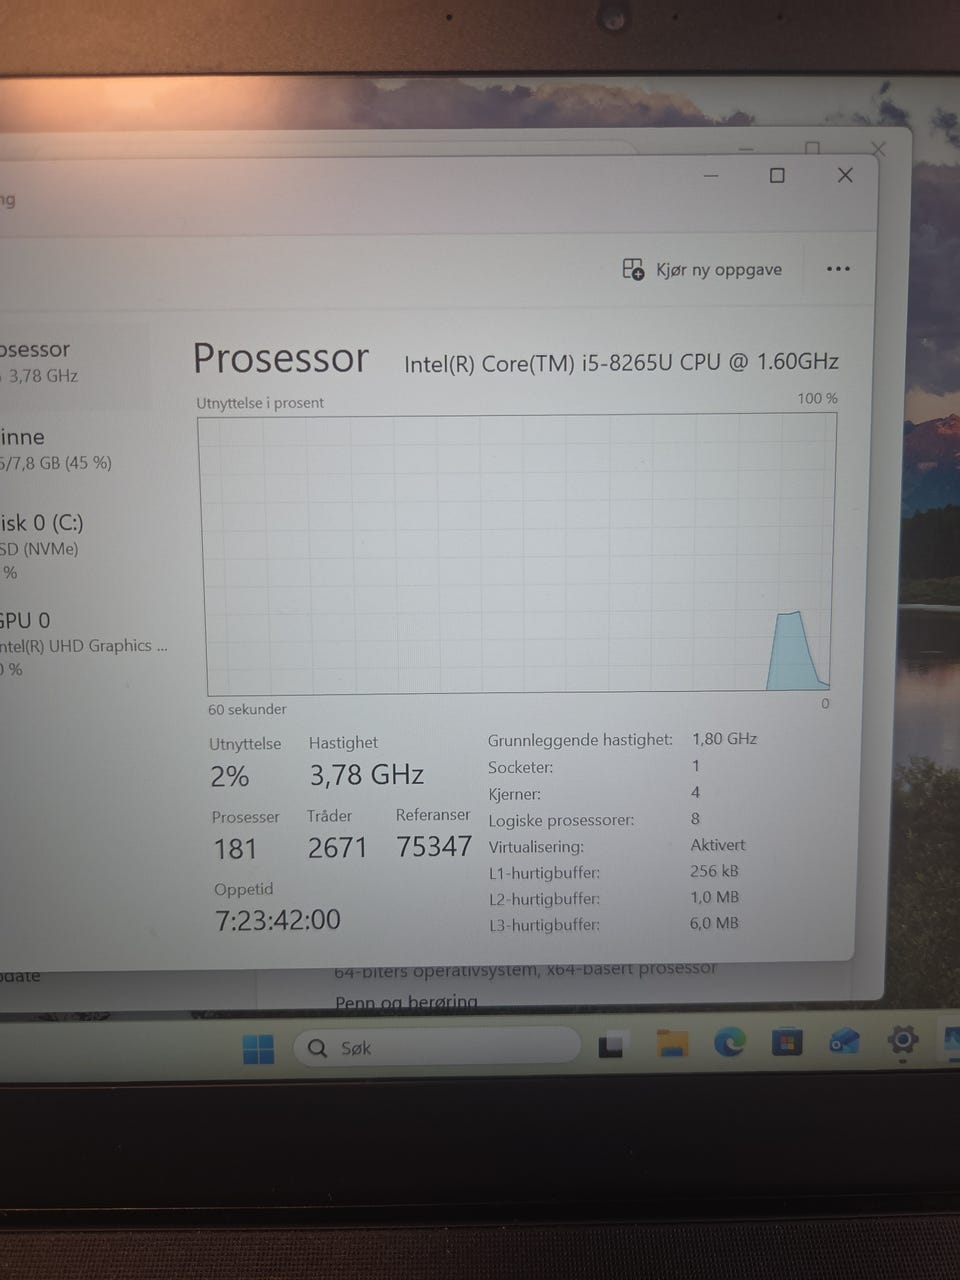The image size is (960, 1280).
Task: Click the Kjør ny oppgave button
Action: click(x=703, y=270)
